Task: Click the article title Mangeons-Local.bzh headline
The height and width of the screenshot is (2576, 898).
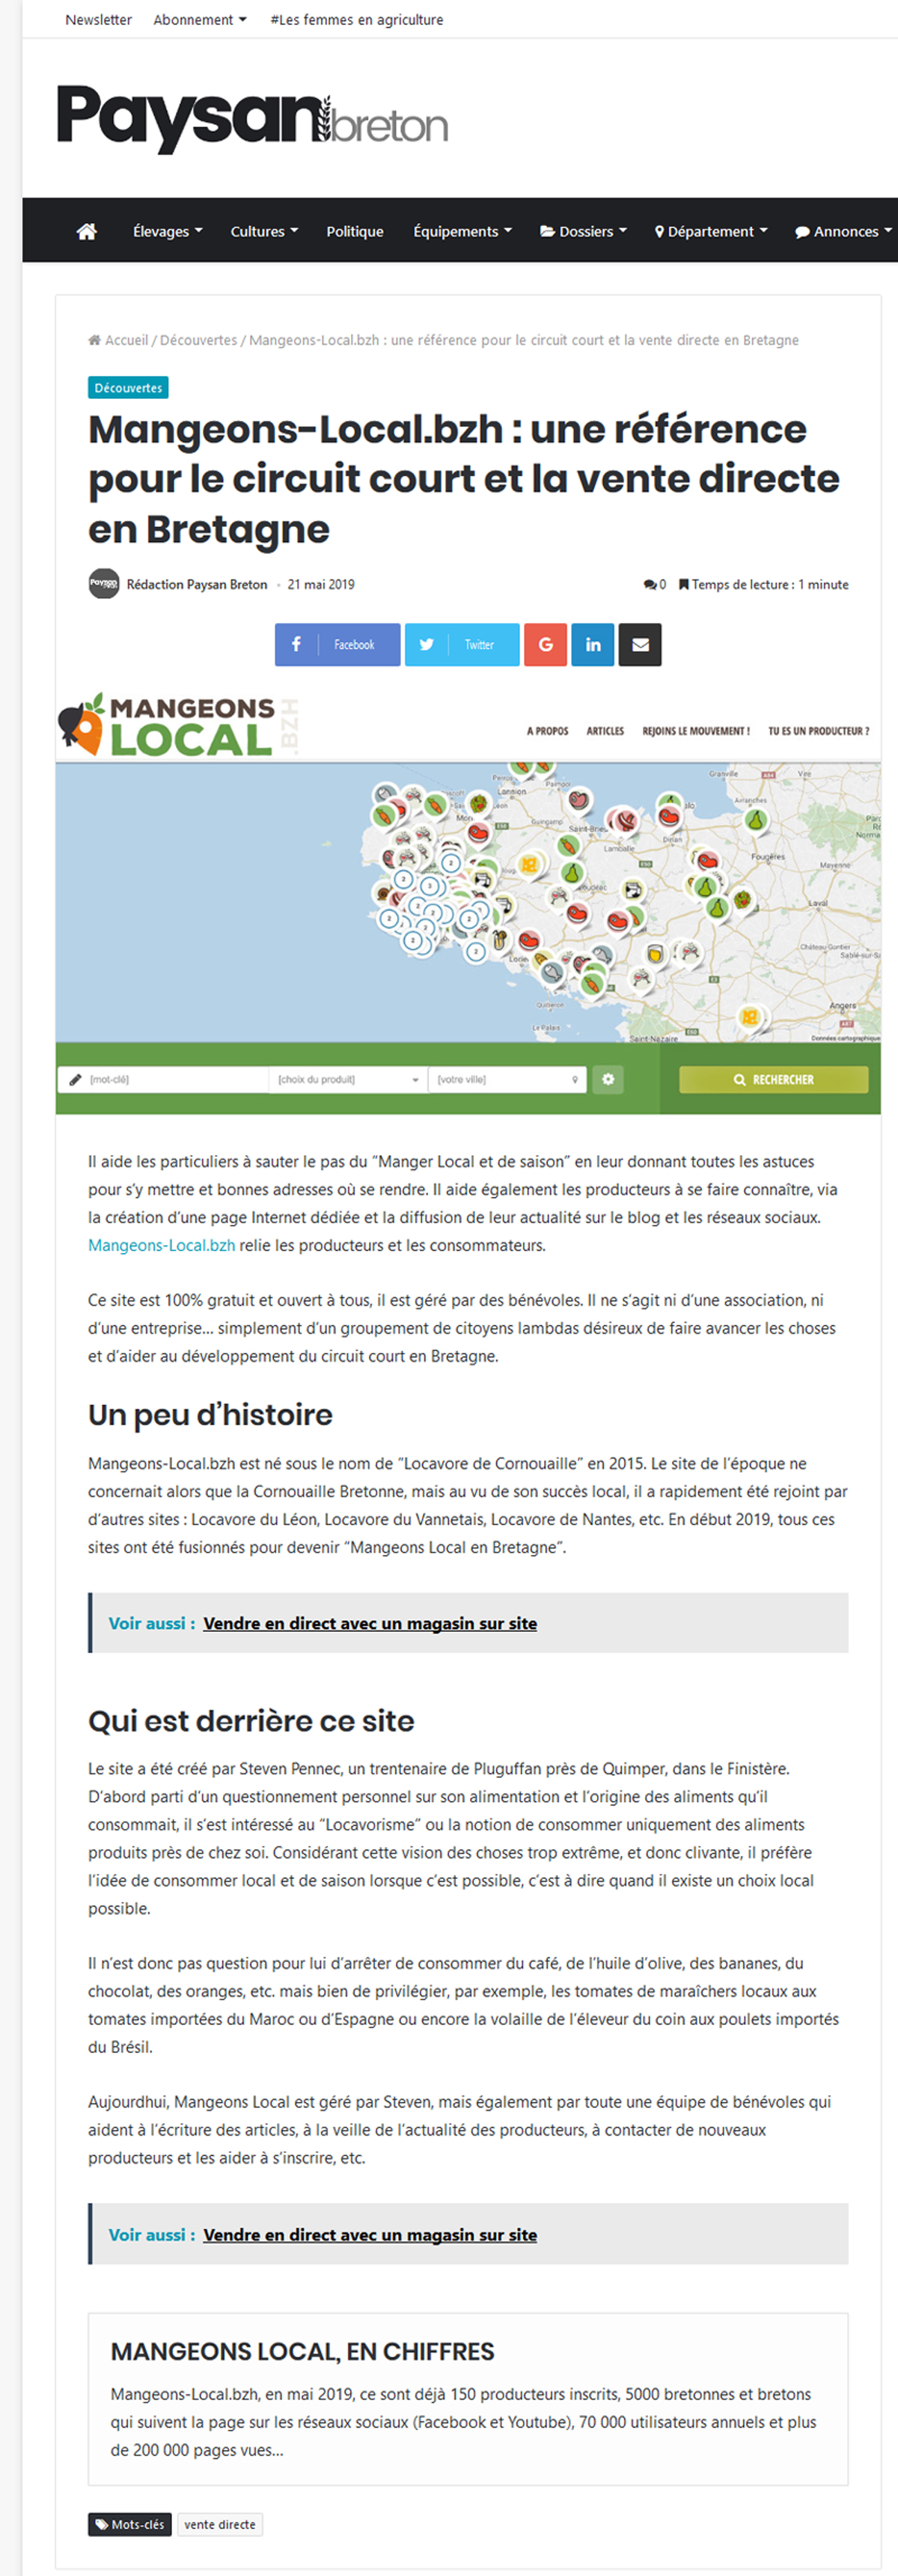Action: pyautogui.click(x=464, y=478)
